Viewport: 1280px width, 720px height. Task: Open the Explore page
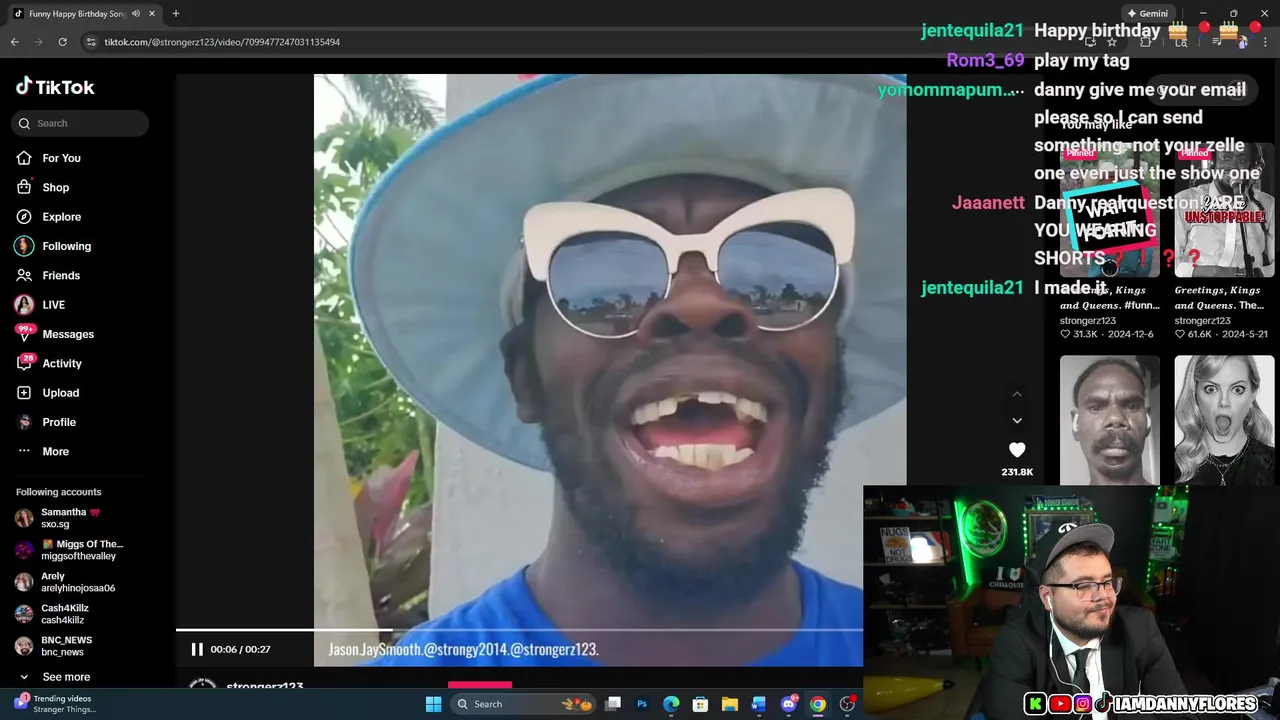click(61, 217)
